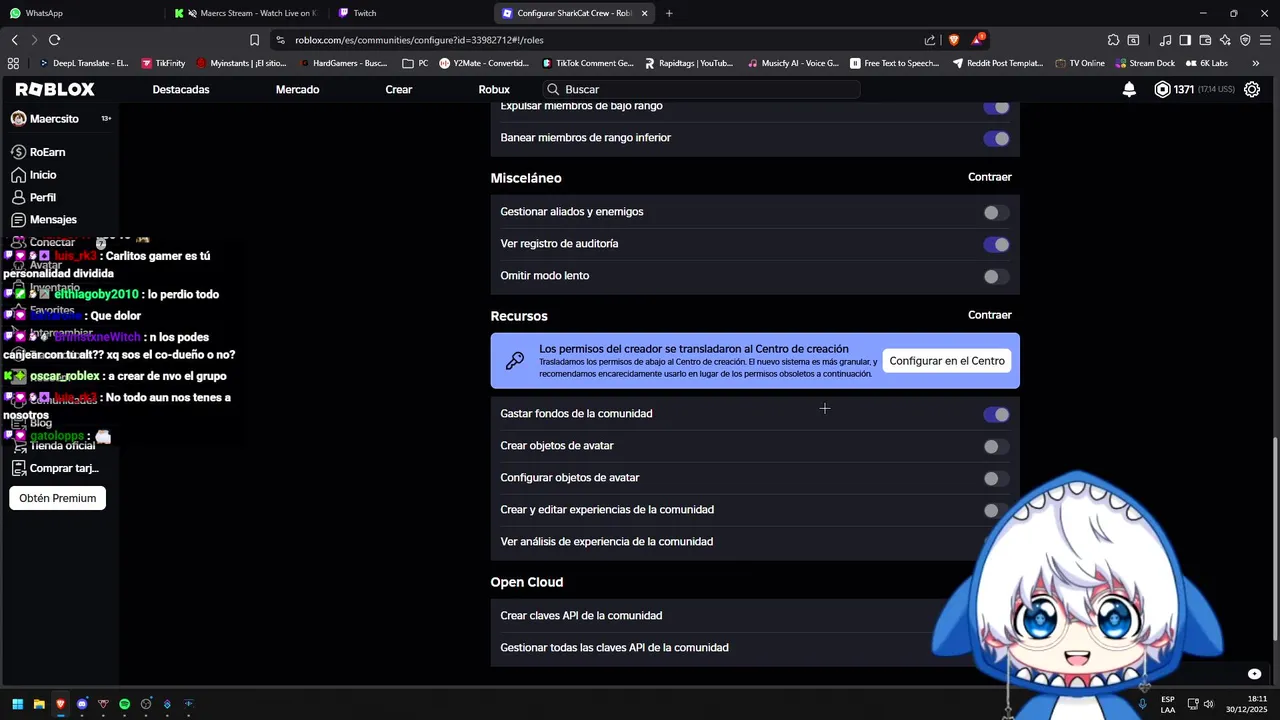Open Brave VPN shield icon
This screenshot has height=720, width=1280.
point(1245,40)
